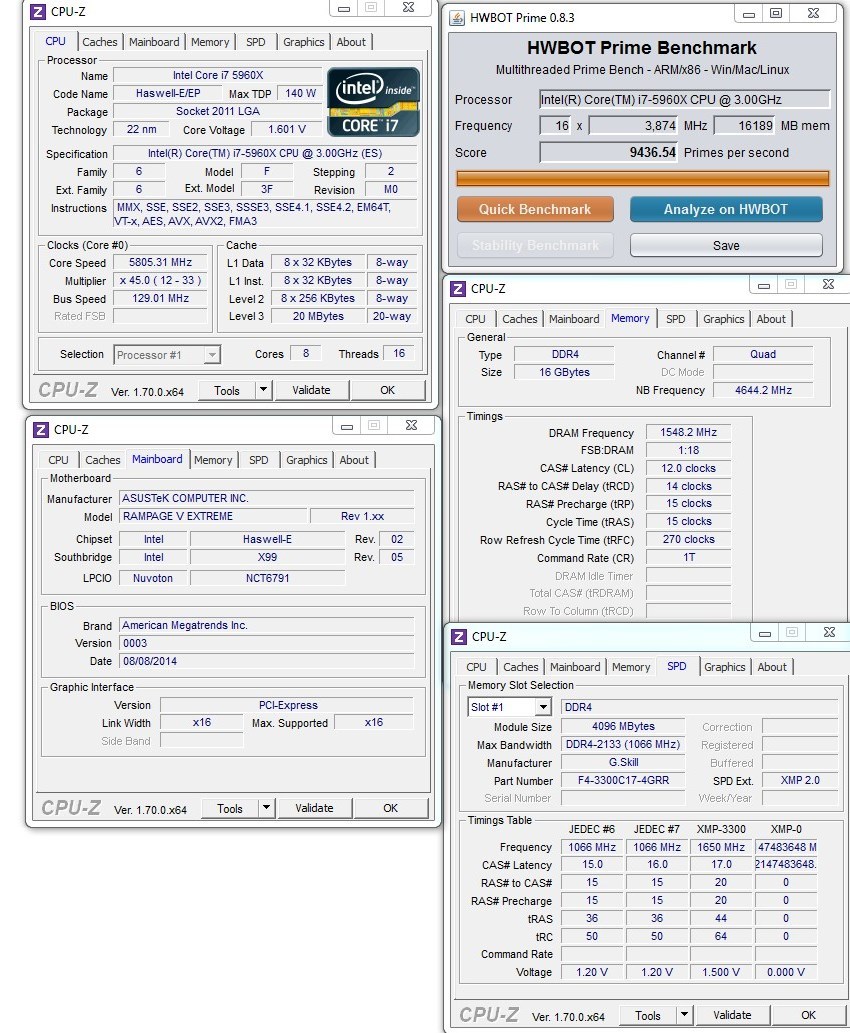The height and width of the screenshot is (1033, 850).
Task: Click the CPU-Z icon in the SPD window title bar
Action: 459,636
